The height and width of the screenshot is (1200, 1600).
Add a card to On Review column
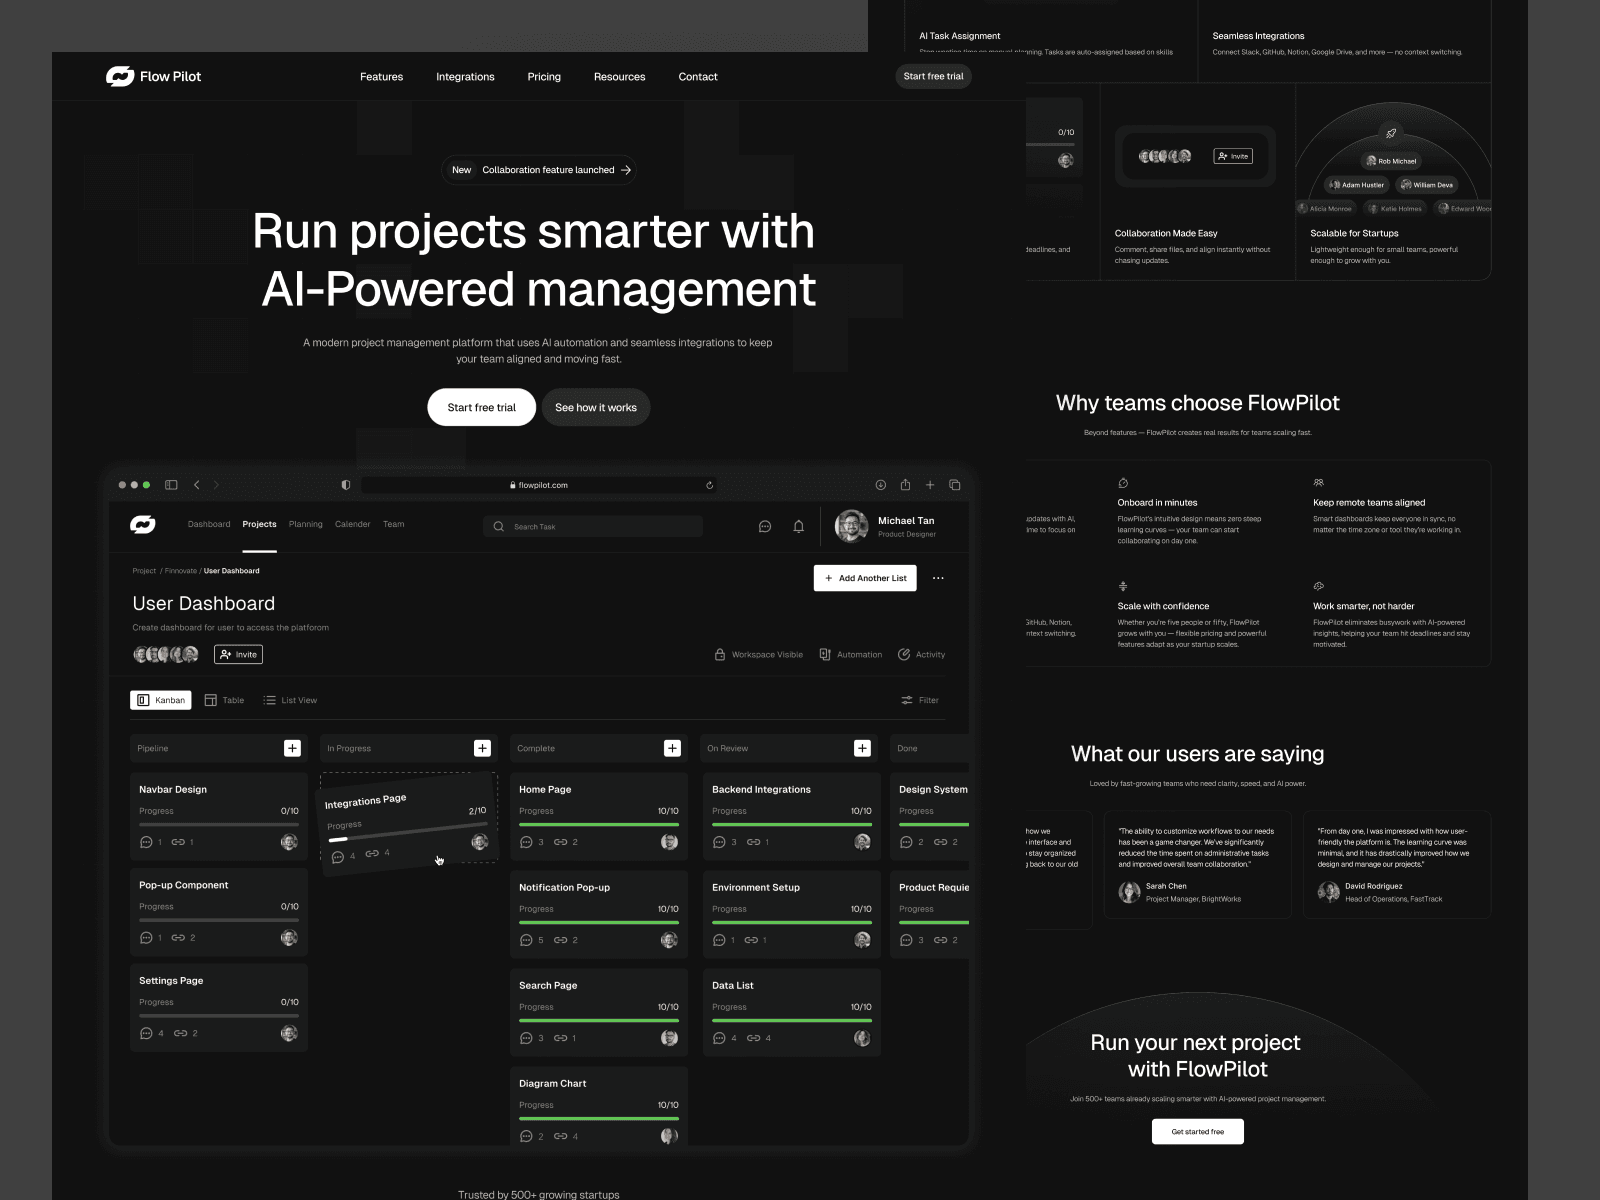point(862,748)
